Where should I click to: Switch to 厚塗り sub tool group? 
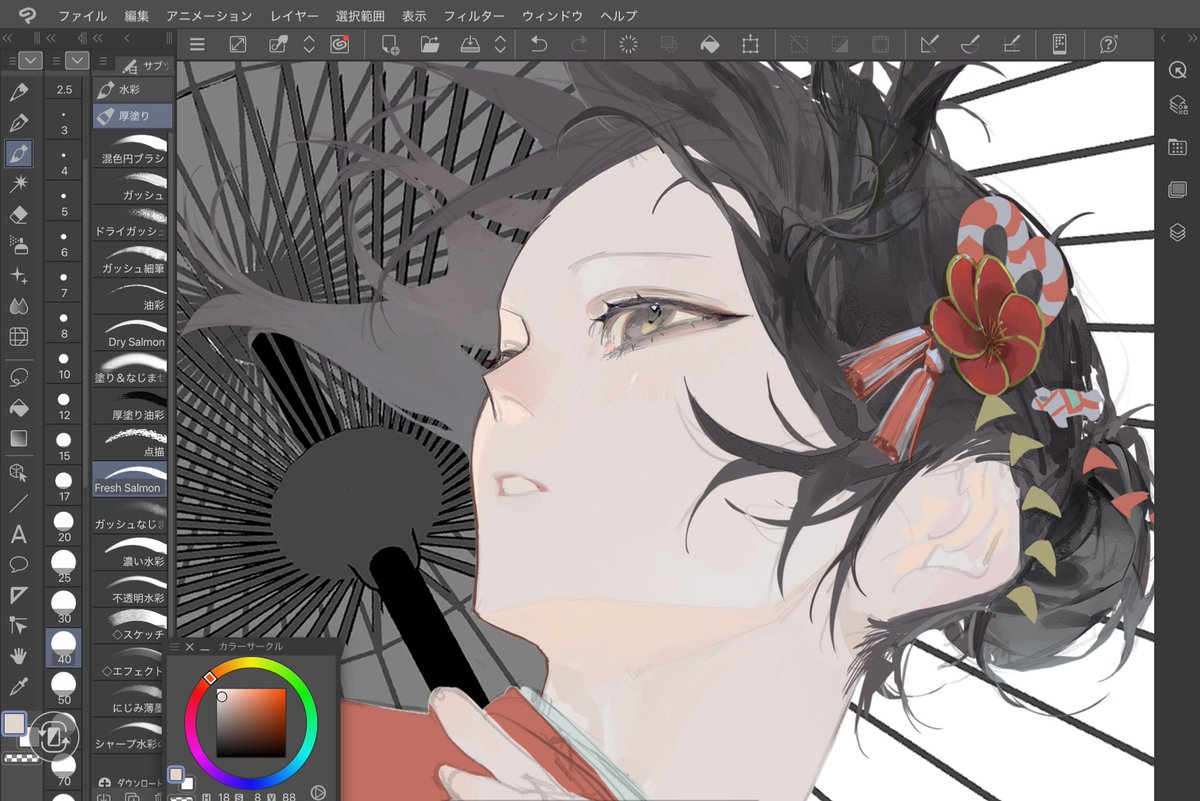click(133, 117)
